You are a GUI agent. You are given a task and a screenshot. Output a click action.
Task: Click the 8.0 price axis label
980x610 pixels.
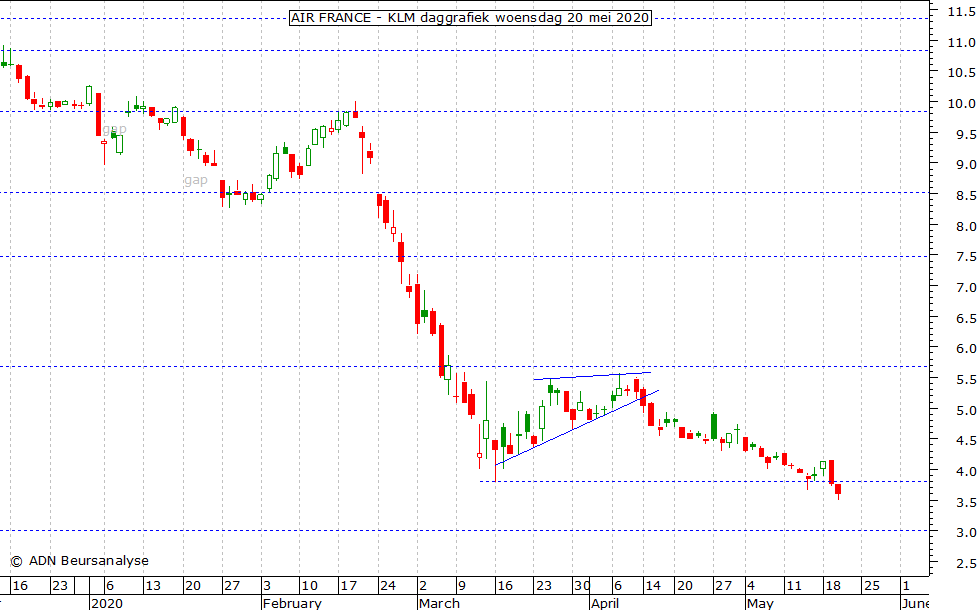pos(966,226)
